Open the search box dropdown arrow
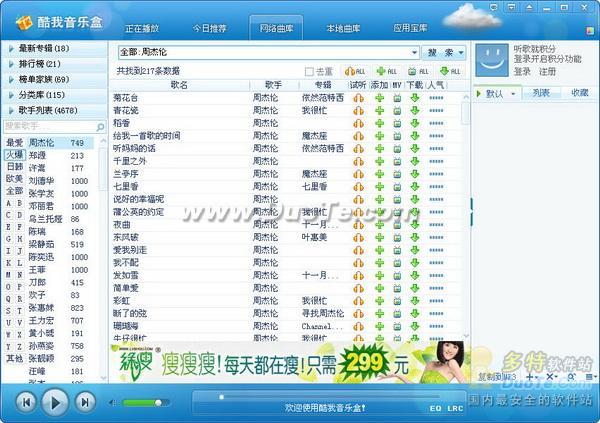Image resolution: width=600 pixels, height=423 pixels. click(x=414, y=52)
